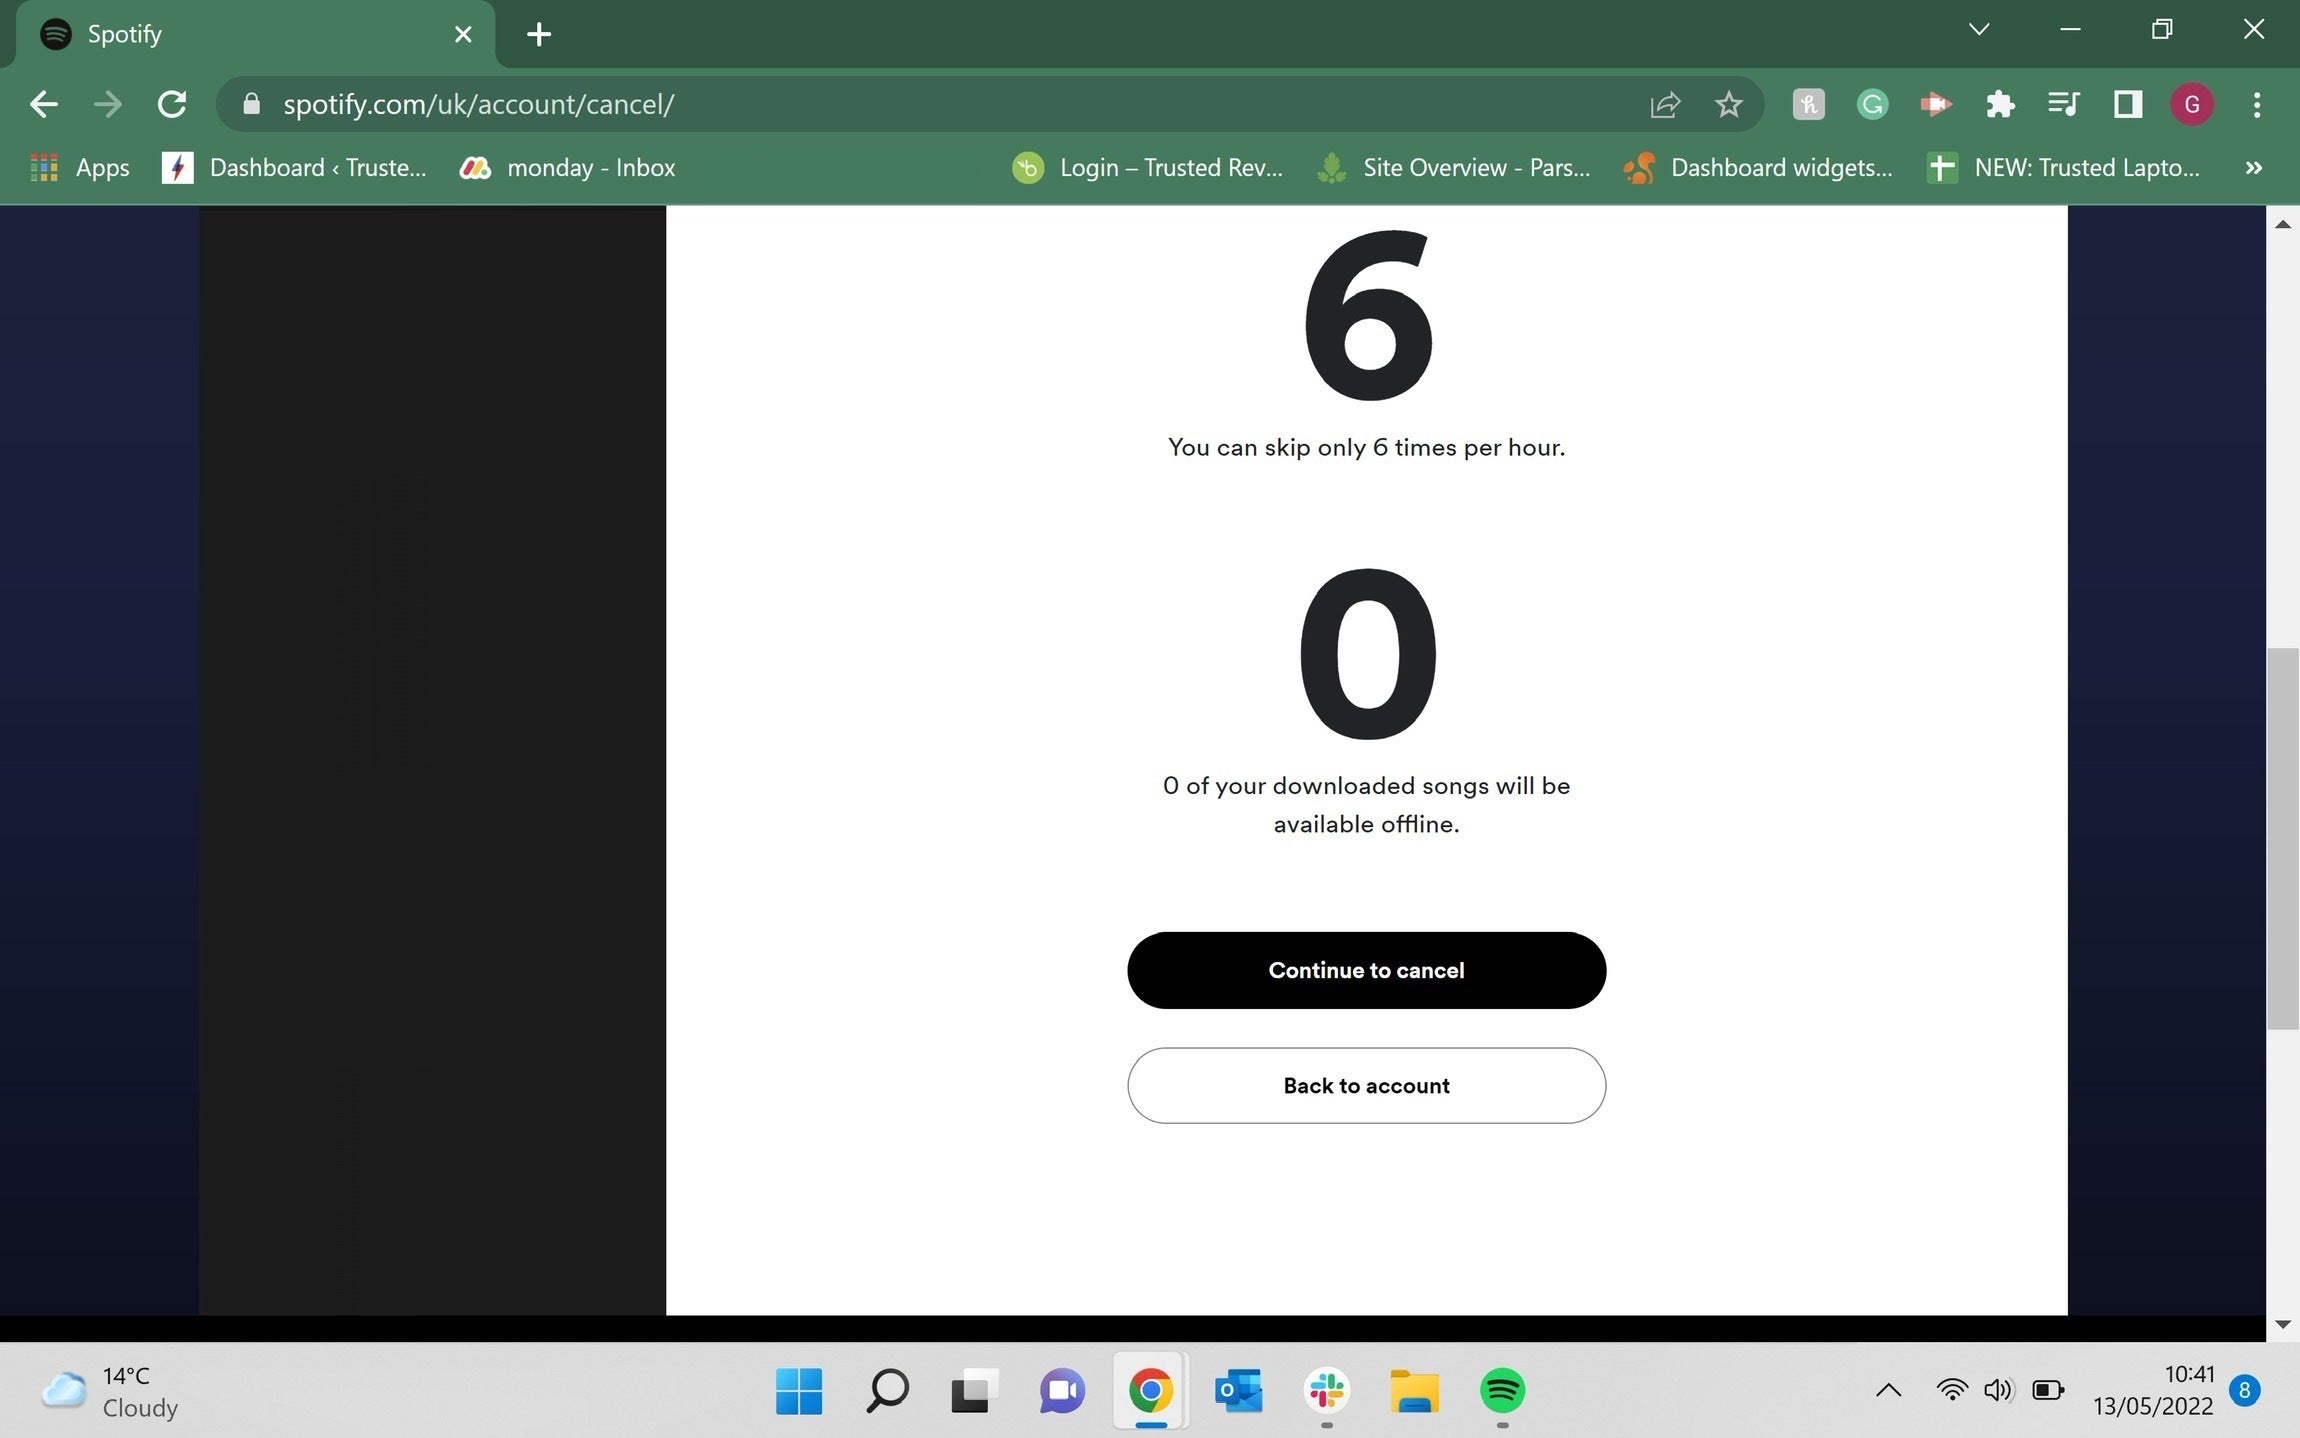The height and width of the screenshot is (1438, 2300).
Task: Open the Grammarly extension icon
Action: click(x=1872, y=104)
